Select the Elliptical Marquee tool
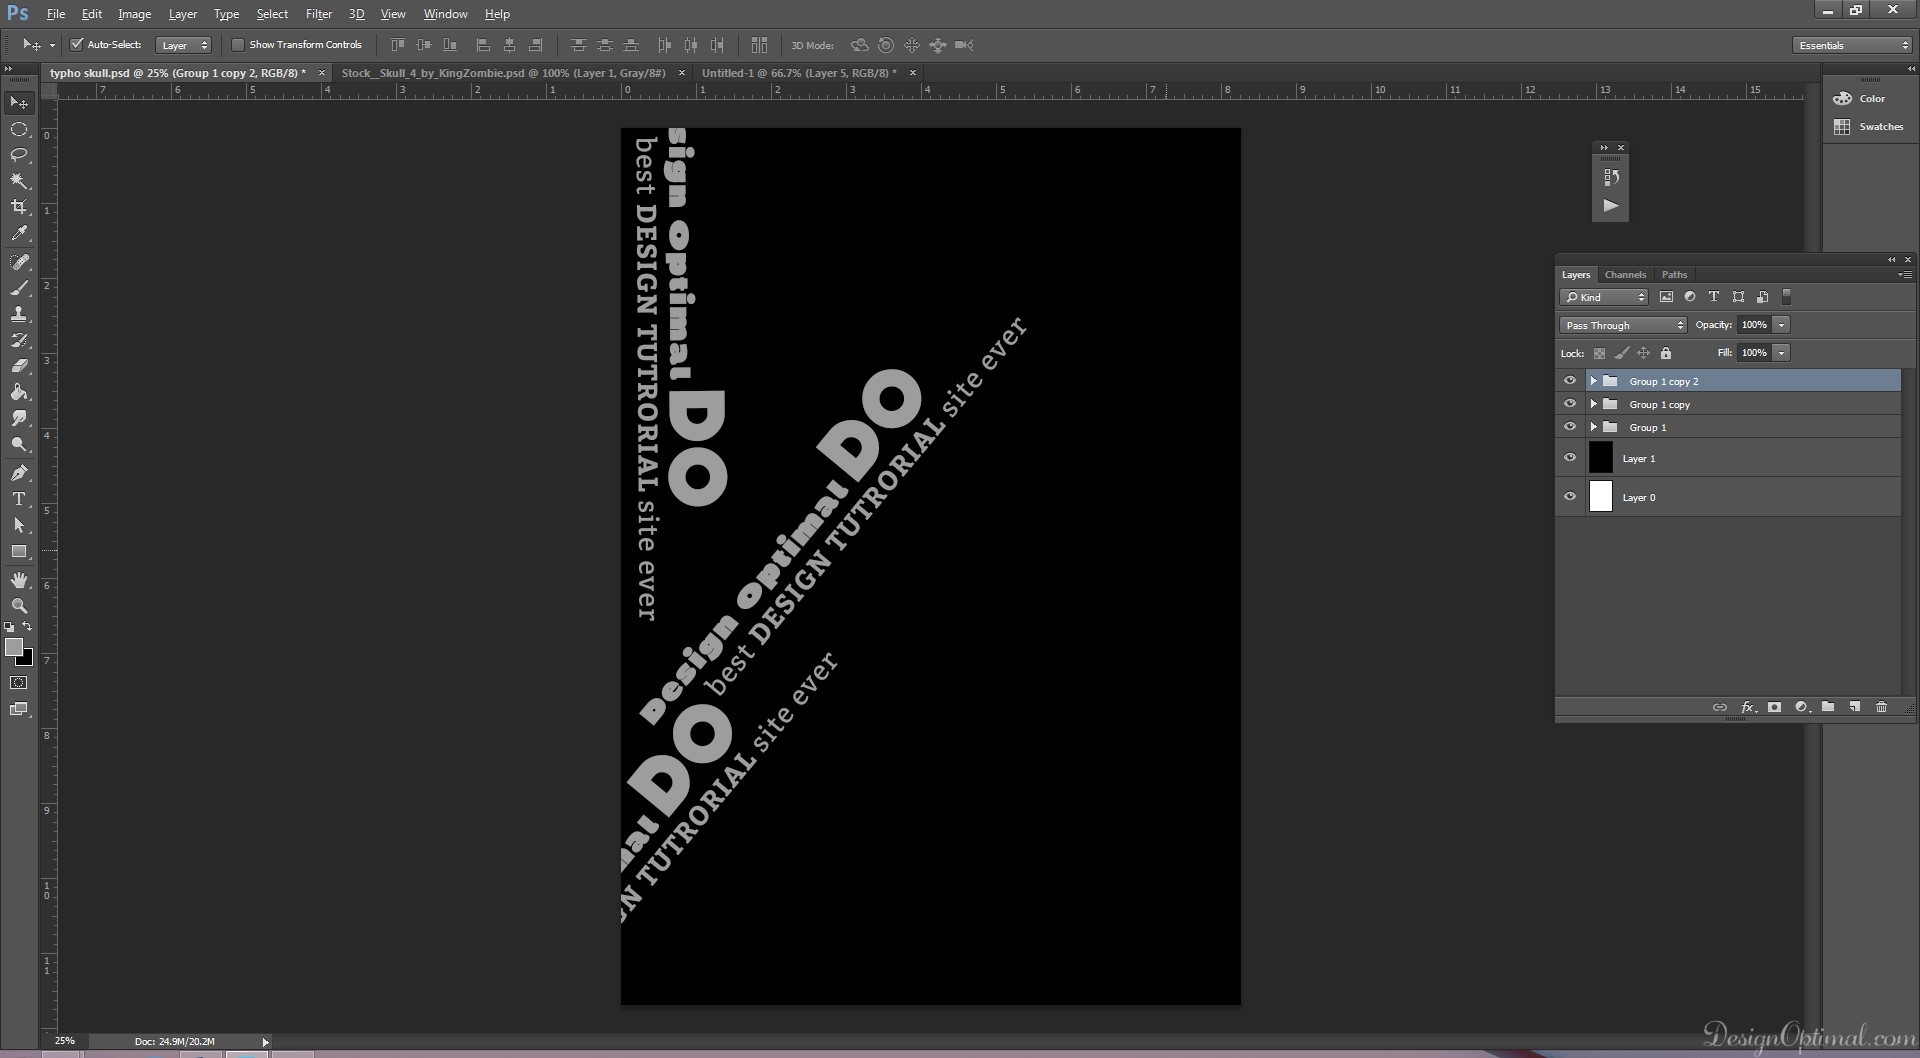The width and height of the screenshot is (1920, 1058). 19,129
